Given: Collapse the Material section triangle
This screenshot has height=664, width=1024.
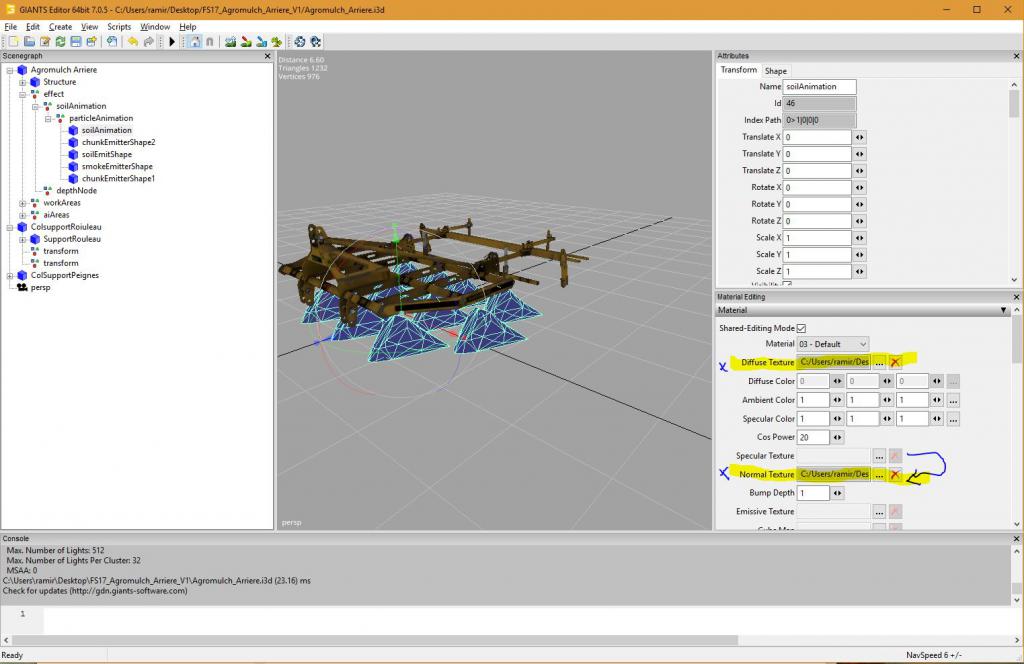Looking at the screenshot, I should 1004,310.
